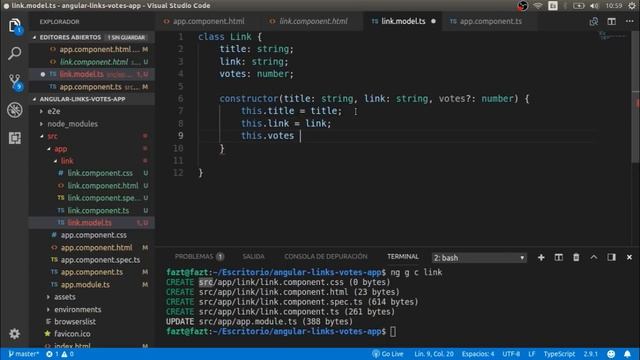640x360 pixels.
Task: Change indentation via Espacios: 4
Action: coord(478,354)
